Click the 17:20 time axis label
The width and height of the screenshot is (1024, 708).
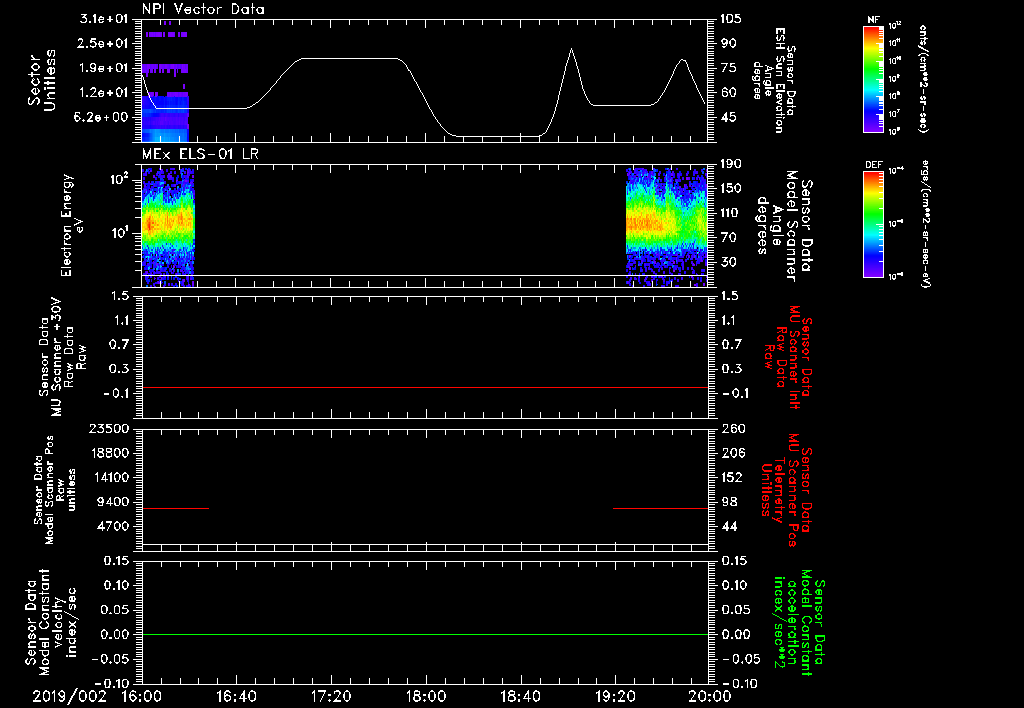point(331,696)
